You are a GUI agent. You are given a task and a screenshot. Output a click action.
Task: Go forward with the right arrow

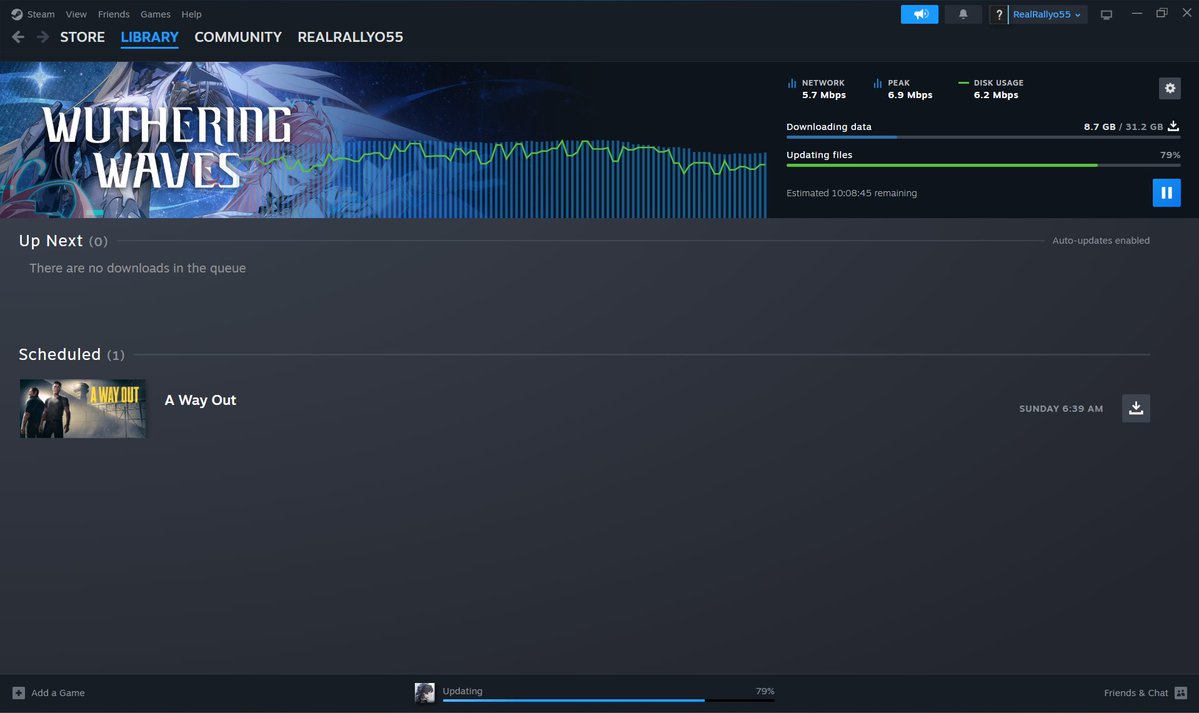tap(43, 37)
